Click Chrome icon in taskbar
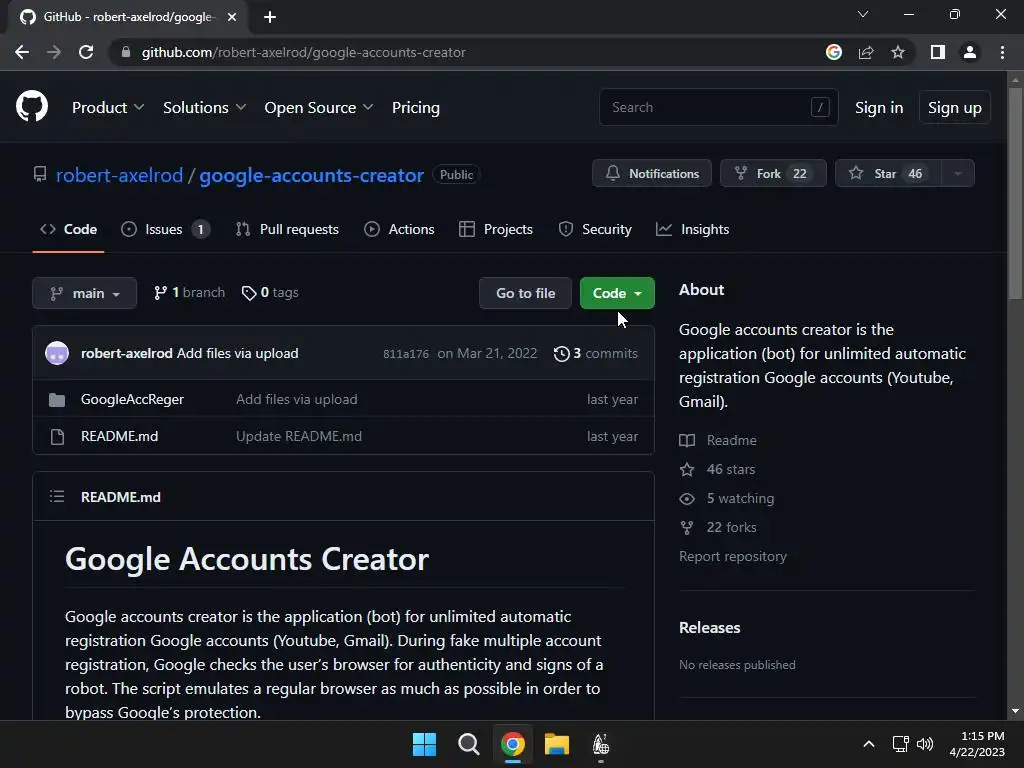The image size is (1024, 768). 513,744
